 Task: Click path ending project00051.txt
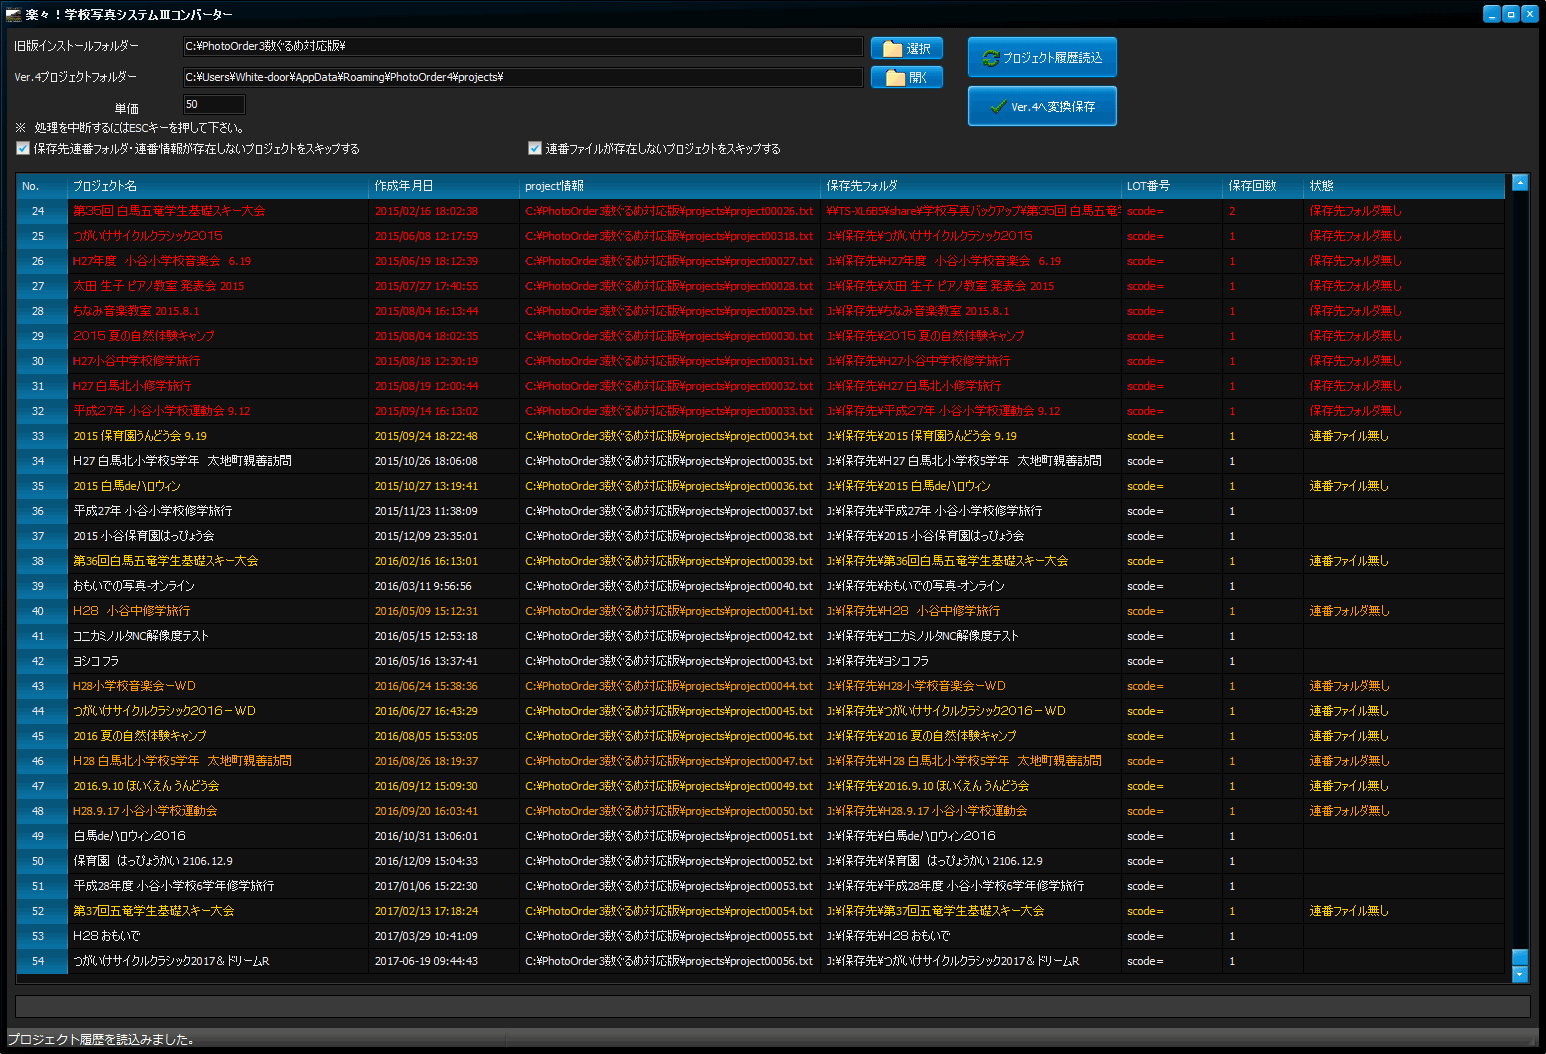click(x=669, y=836)
